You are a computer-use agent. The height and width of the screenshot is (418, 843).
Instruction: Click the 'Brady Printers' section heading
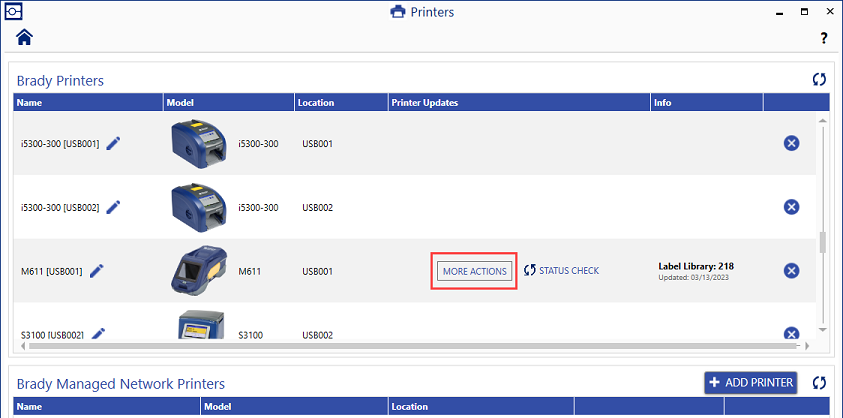coord(60,81)
